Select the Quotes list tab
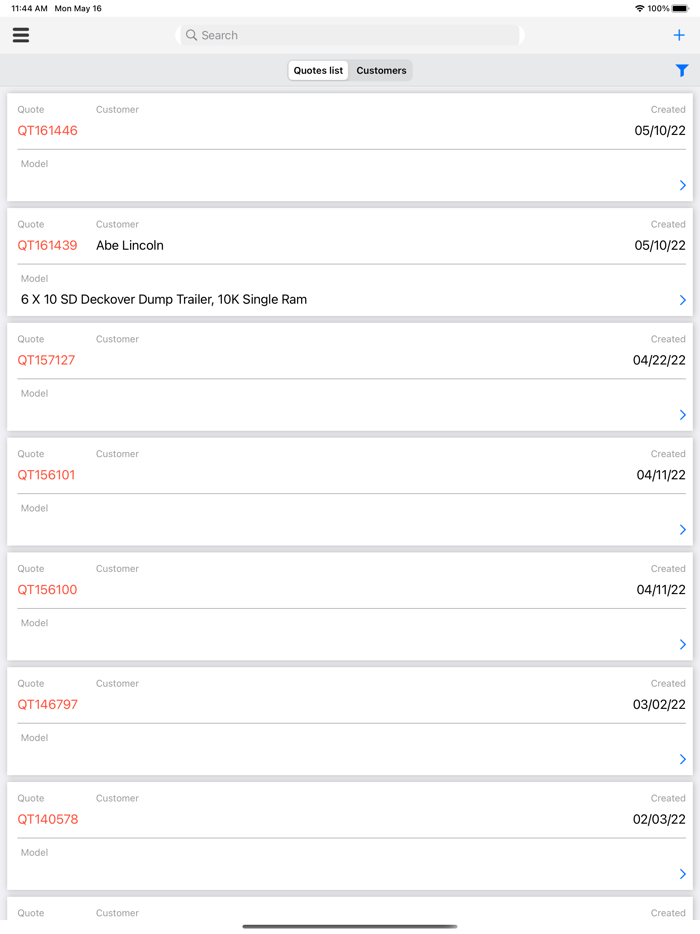The image size is (700, 934). pos(317,70)
